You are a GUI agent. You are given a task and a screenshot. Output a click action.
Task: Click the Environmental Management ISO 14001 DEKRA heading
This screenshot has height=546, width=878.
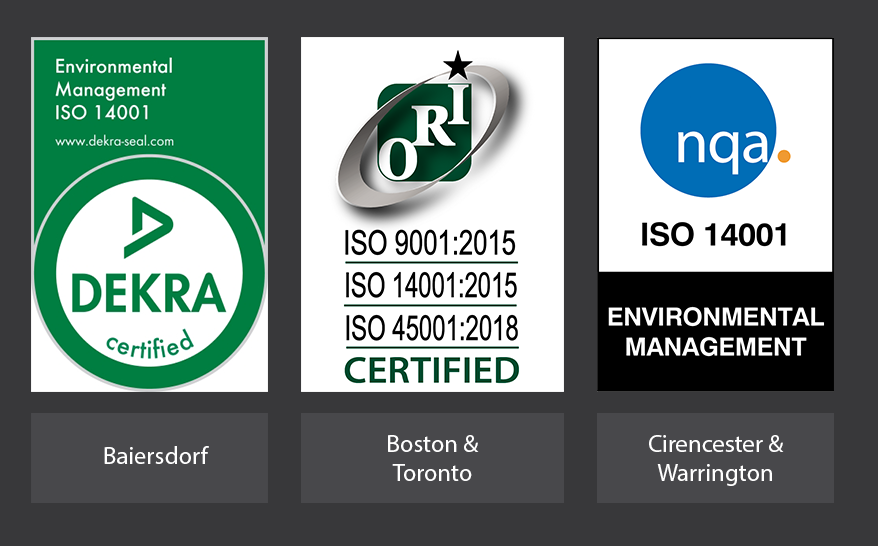click(114, 90)
